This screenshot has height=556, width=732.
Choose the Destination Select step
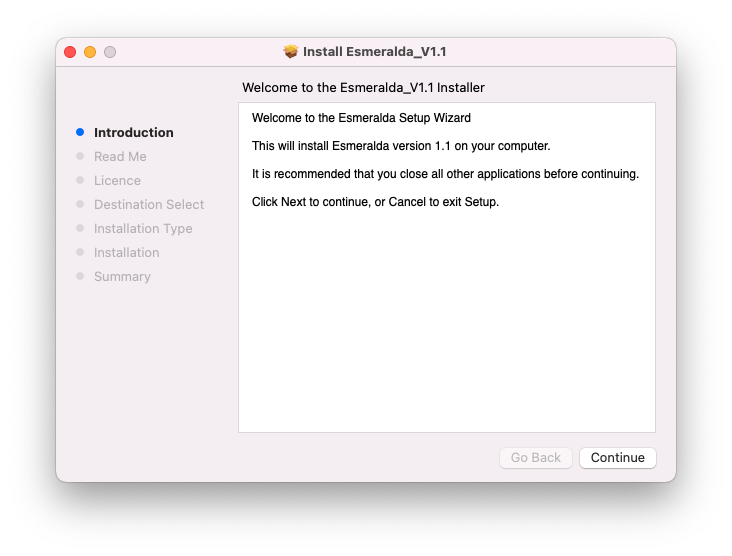pyautogui.click(x=149, y=204)
